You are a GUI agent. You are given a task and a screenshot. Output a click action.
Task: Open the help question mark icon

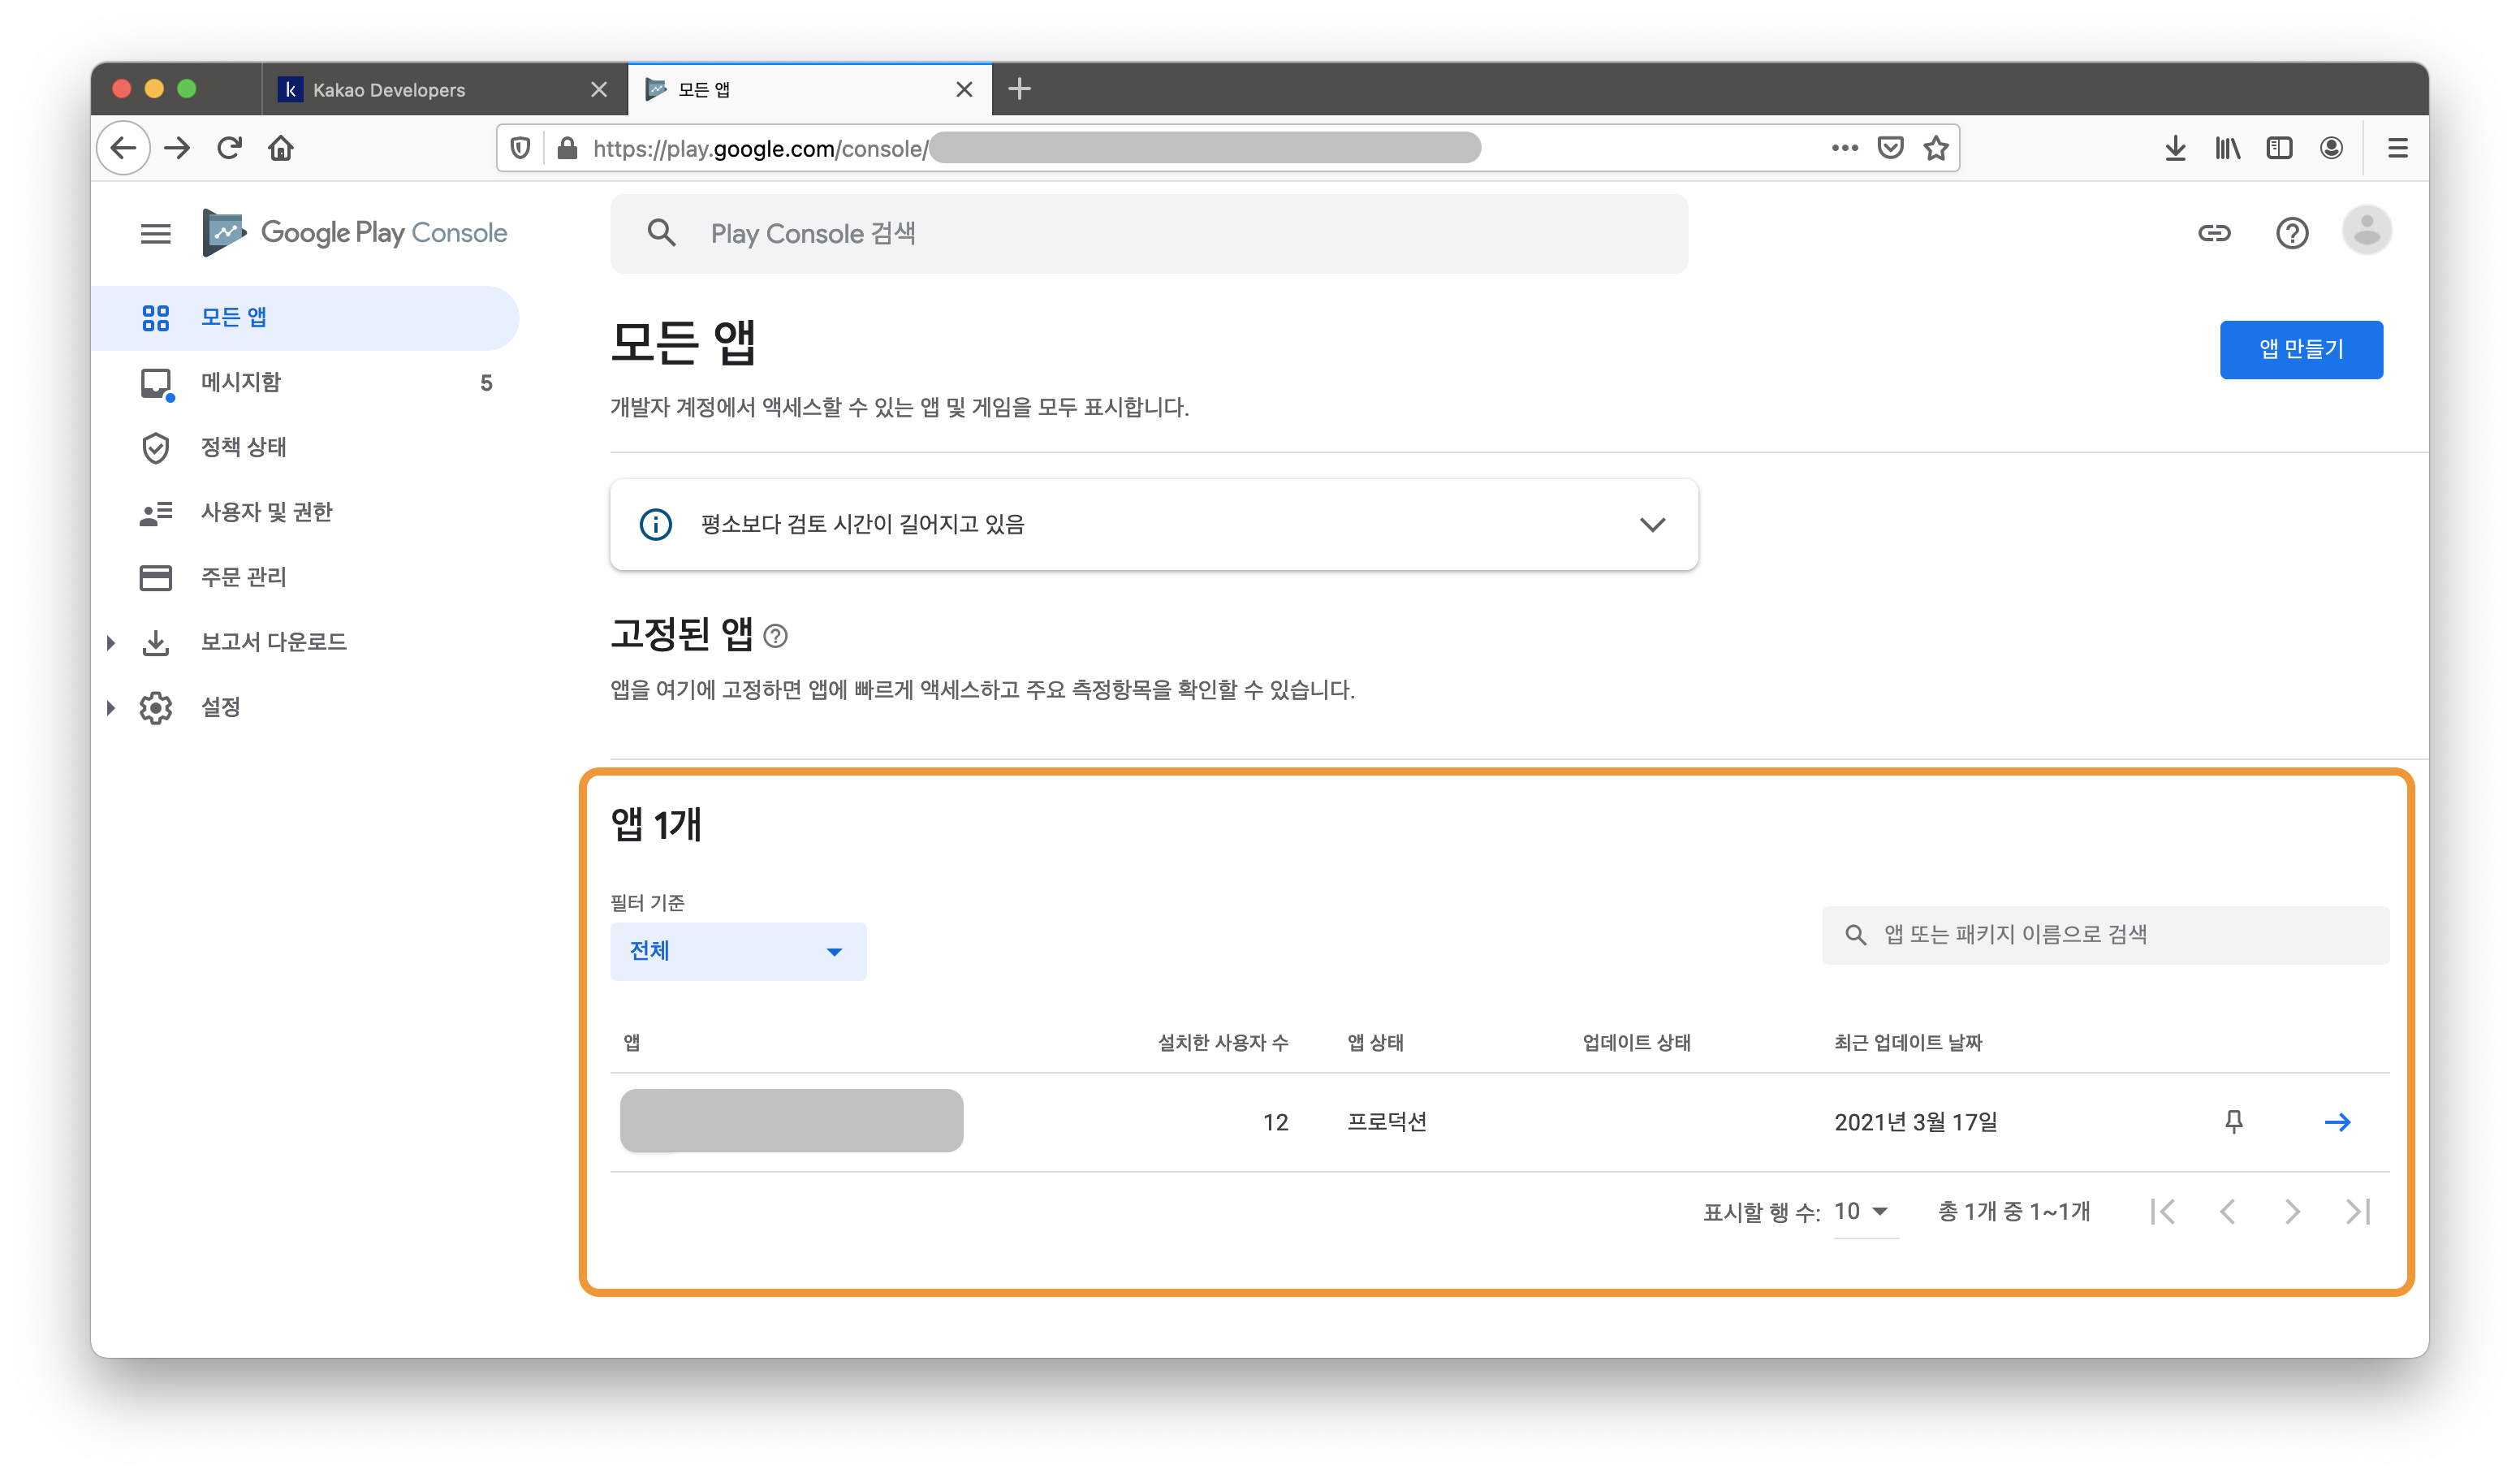point(2291,233)
